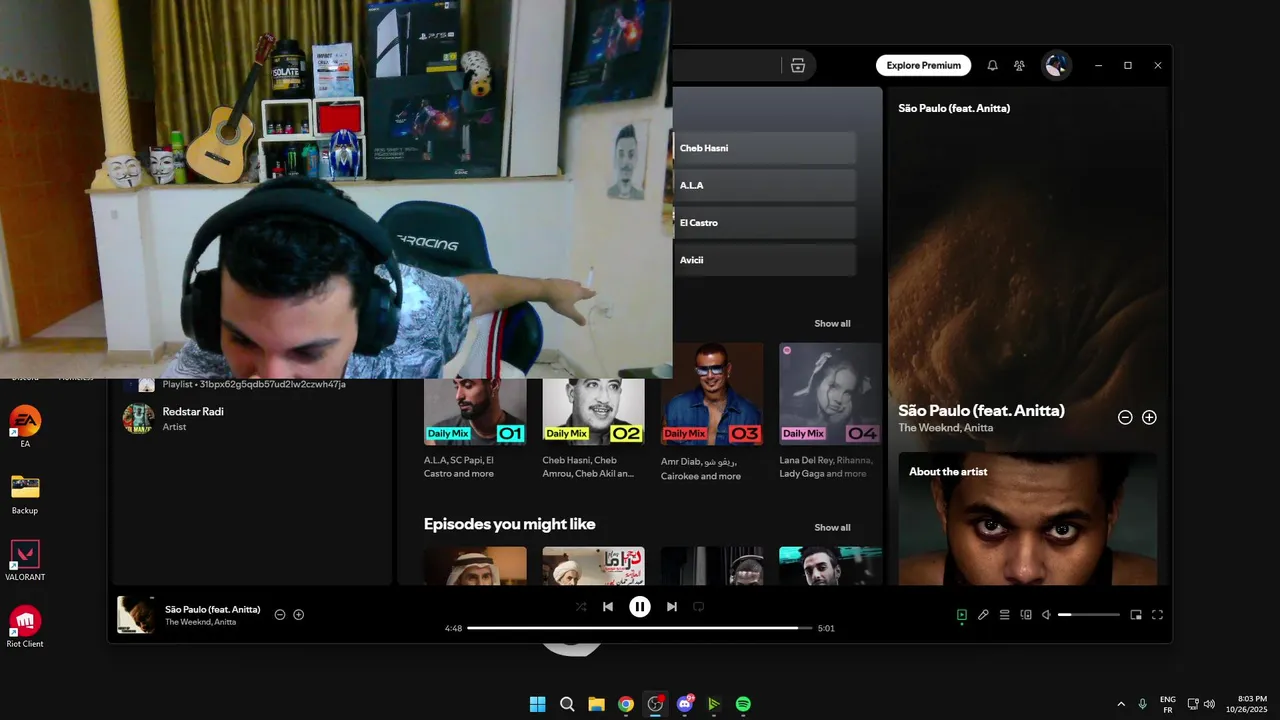Expand the system tray hidden icons chevron
The image size is (1280, 720).
click(x=1120, y=704)
